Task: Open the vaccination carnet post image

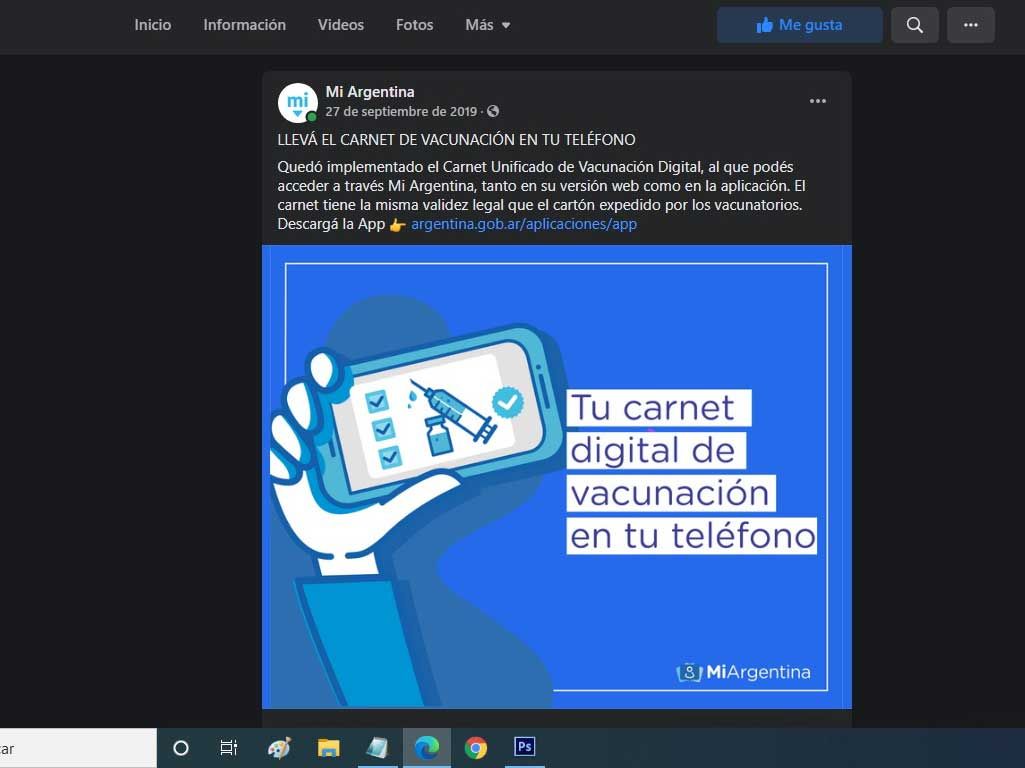Action: pyautogui.click(x=557, y=477)
